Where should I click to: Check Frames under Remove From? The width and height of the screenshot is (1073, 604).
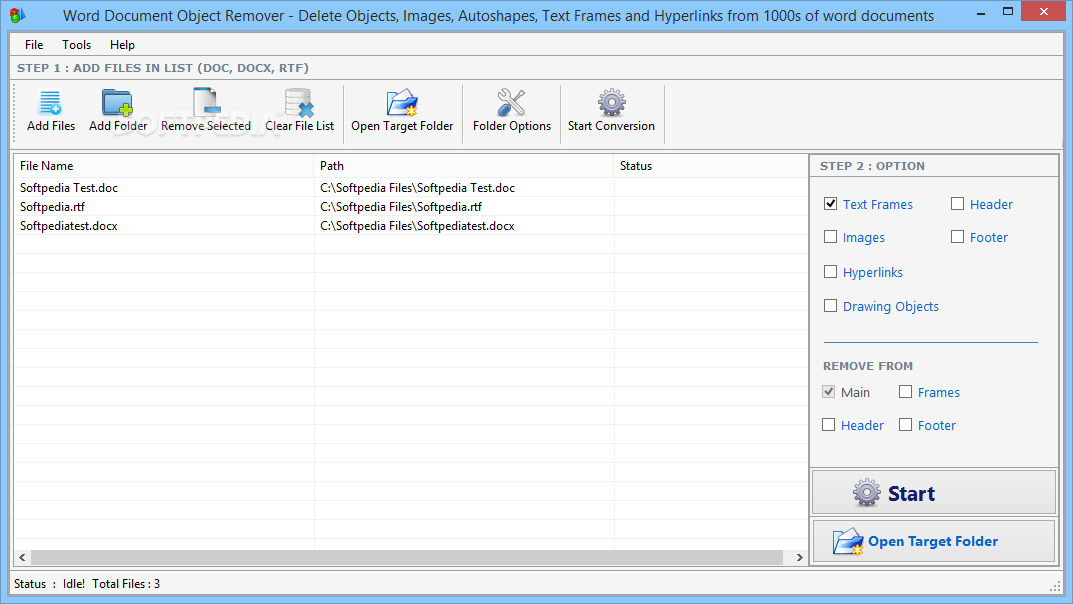[905, 392]
